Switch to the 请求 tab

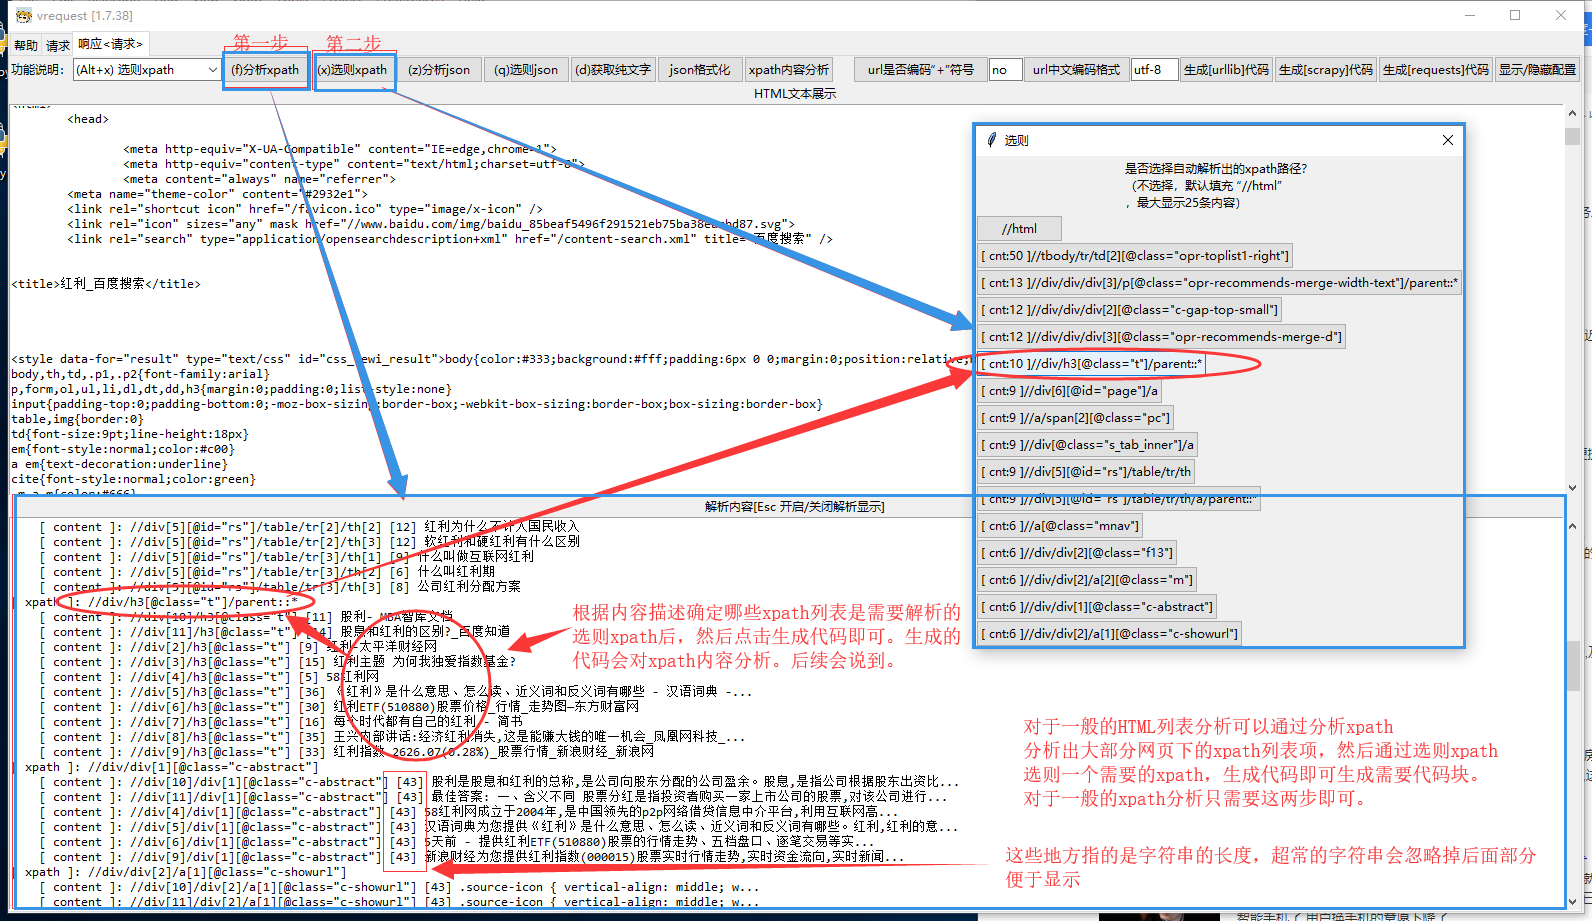click(58, 45)
